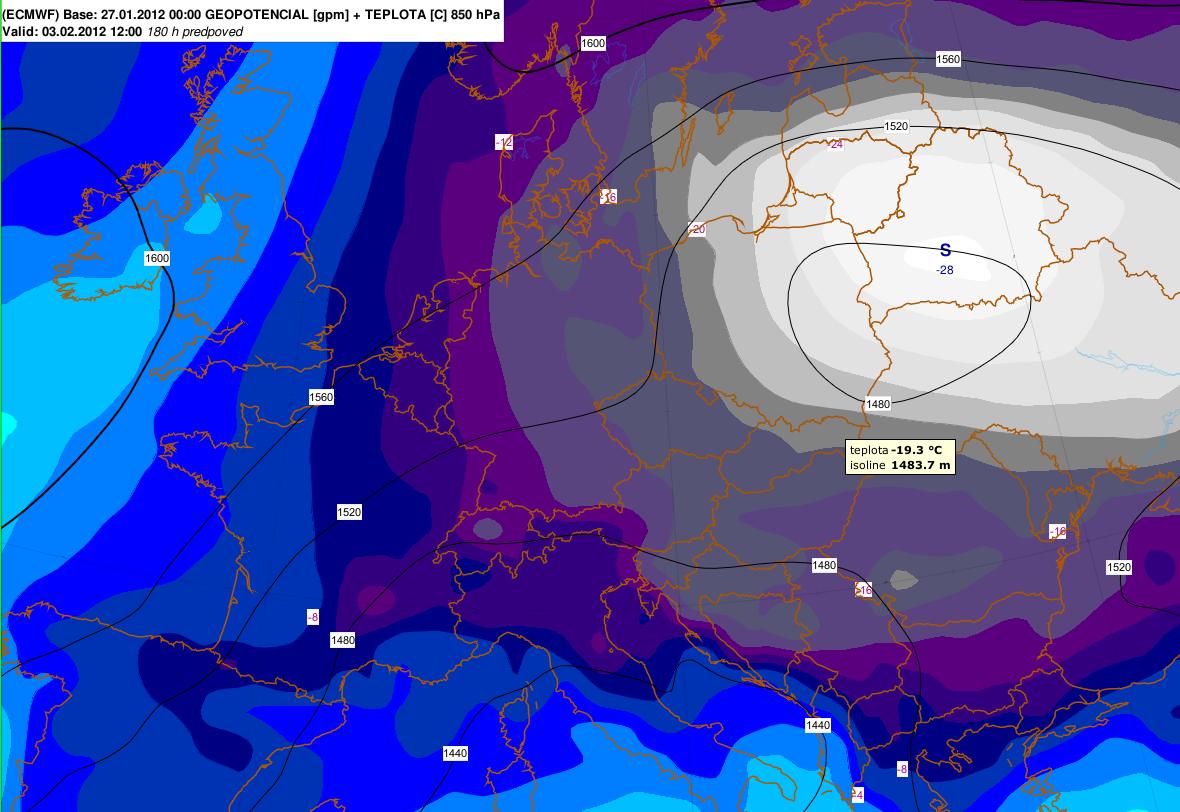Select the -28 temperature minimum label
Image resolution: width=1180 pixels, height=812 pixels.
pos(945,271)
